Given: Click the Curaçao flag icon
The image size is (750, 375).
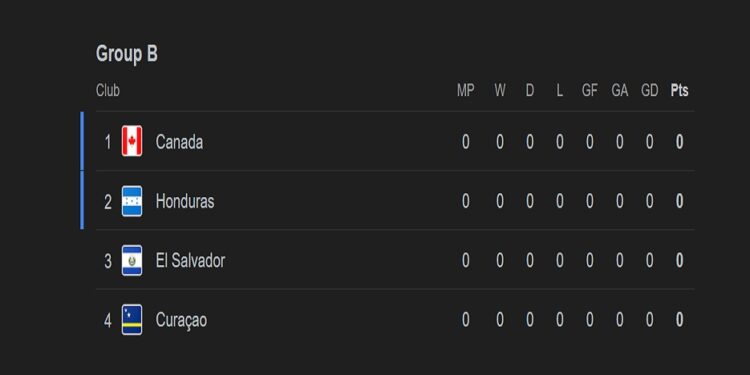Looking at the screenshot, I should click(132, 320).
